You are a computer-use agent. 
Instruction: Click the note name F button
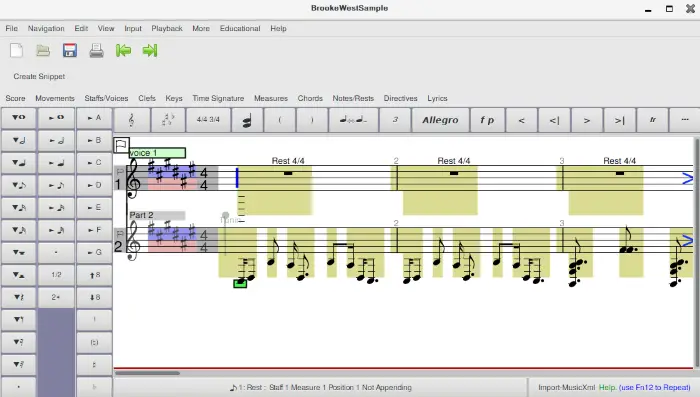[94, 230]
